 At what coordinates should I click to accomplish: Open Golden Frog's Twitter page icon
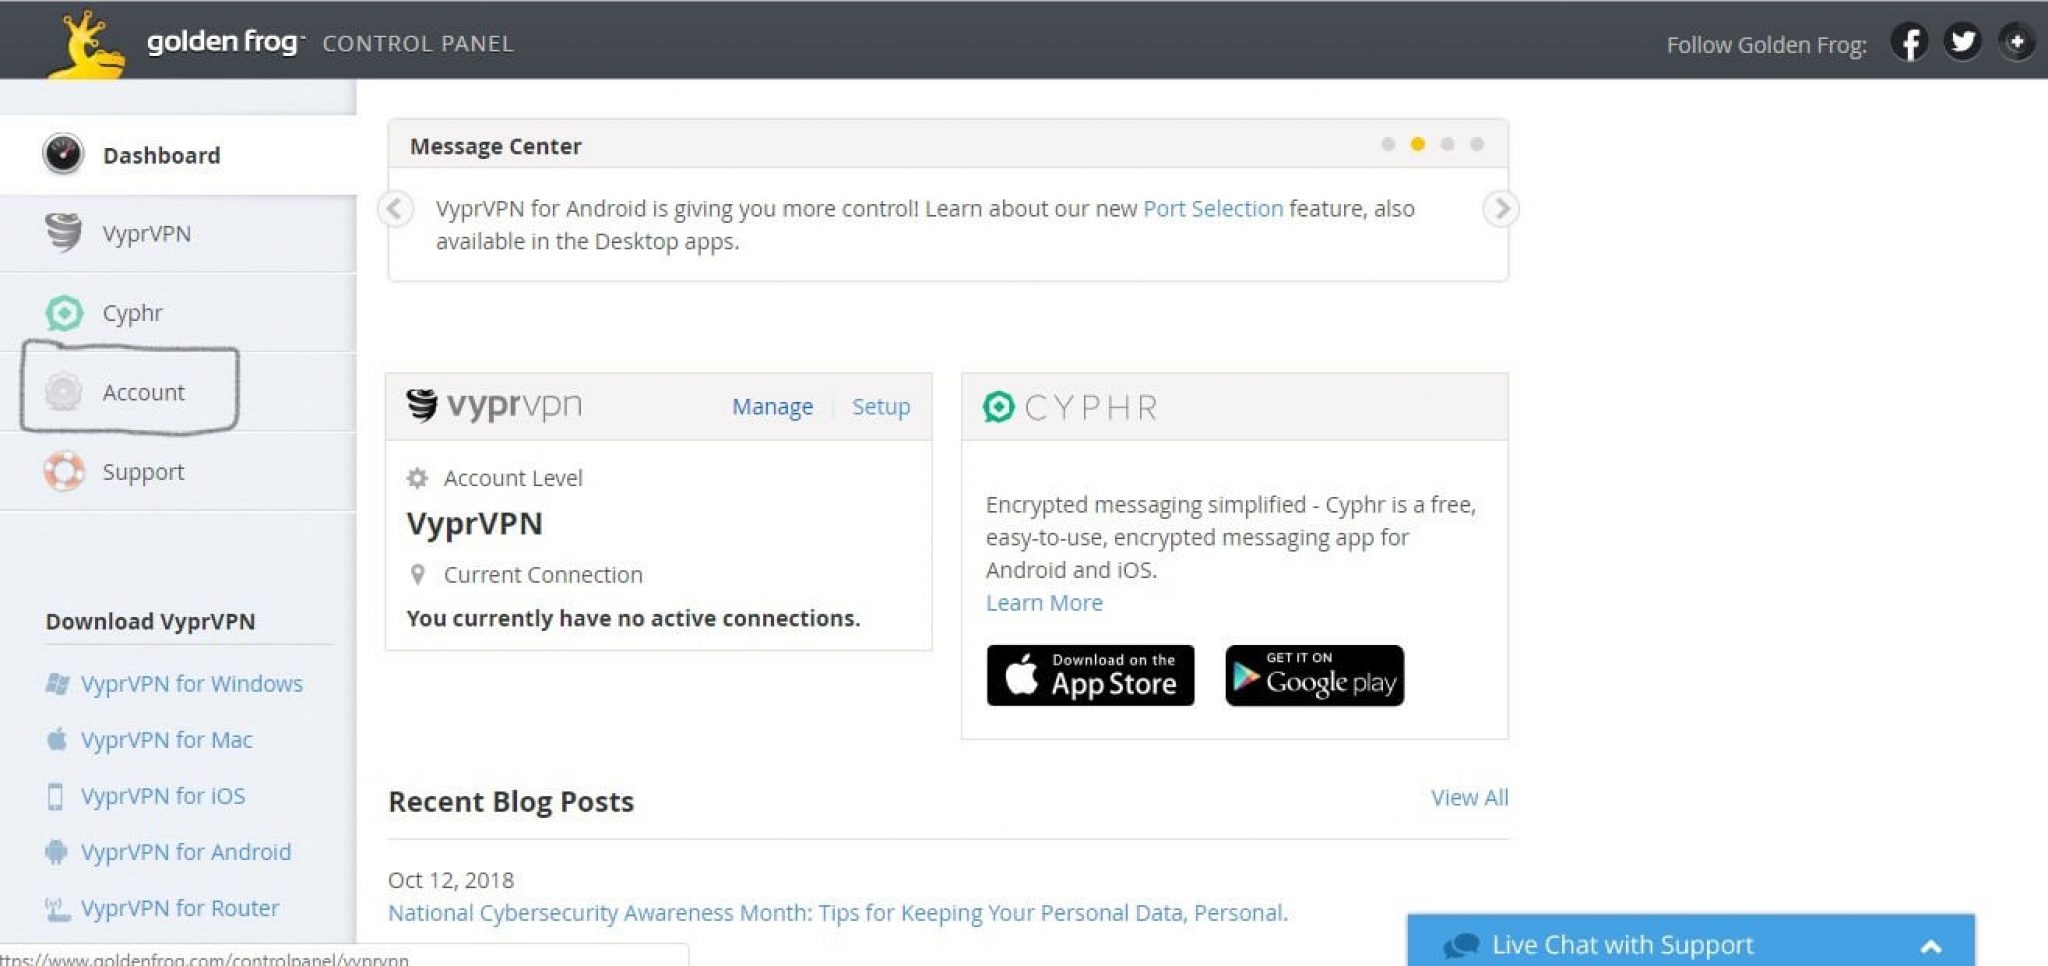1963,42
